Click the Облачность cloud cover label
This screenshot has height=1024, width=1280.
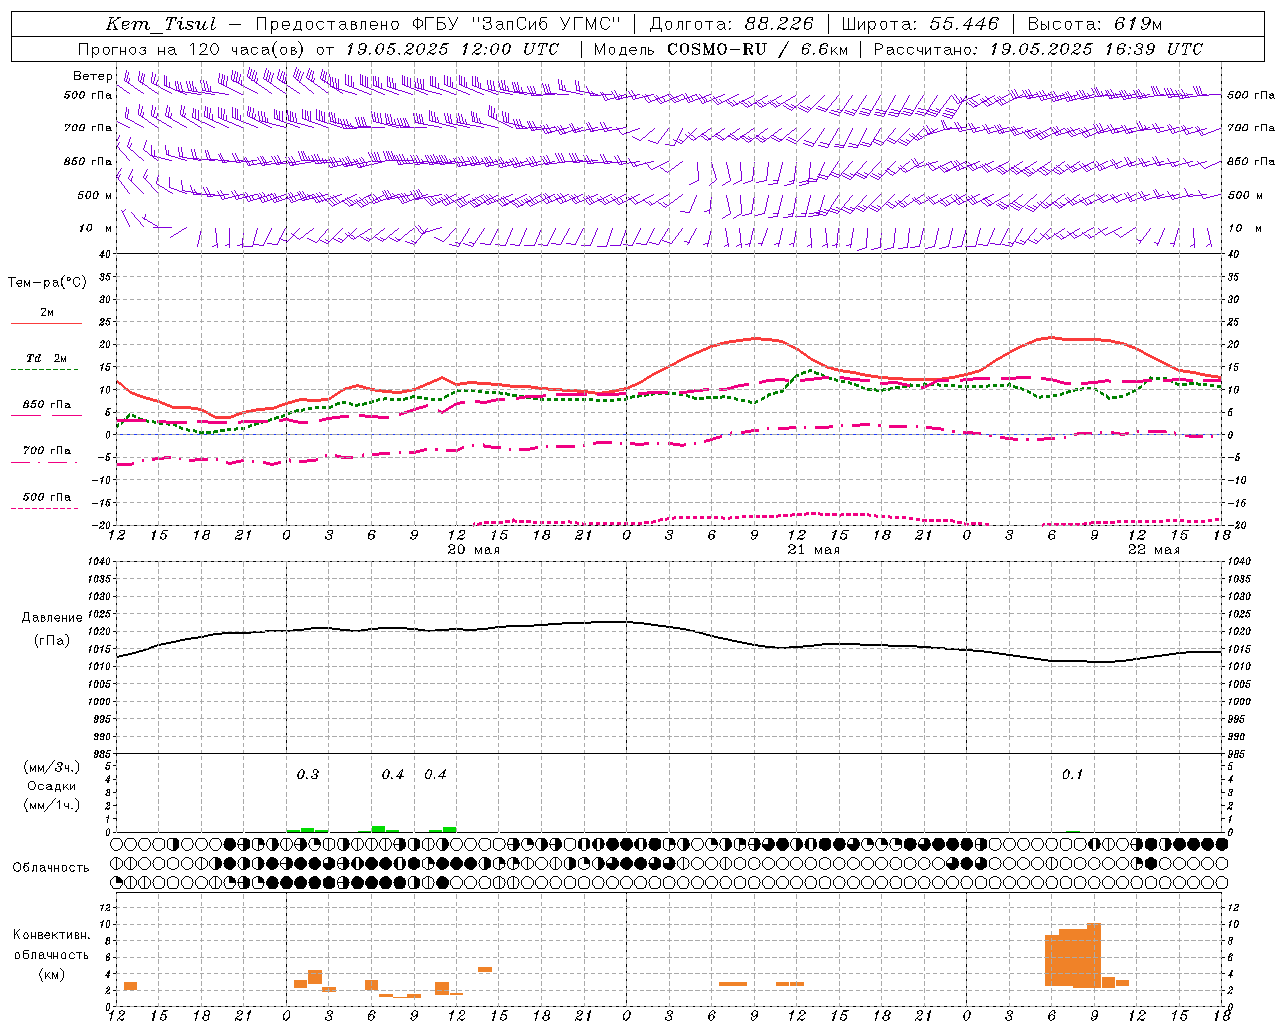(x=51, y=867)
